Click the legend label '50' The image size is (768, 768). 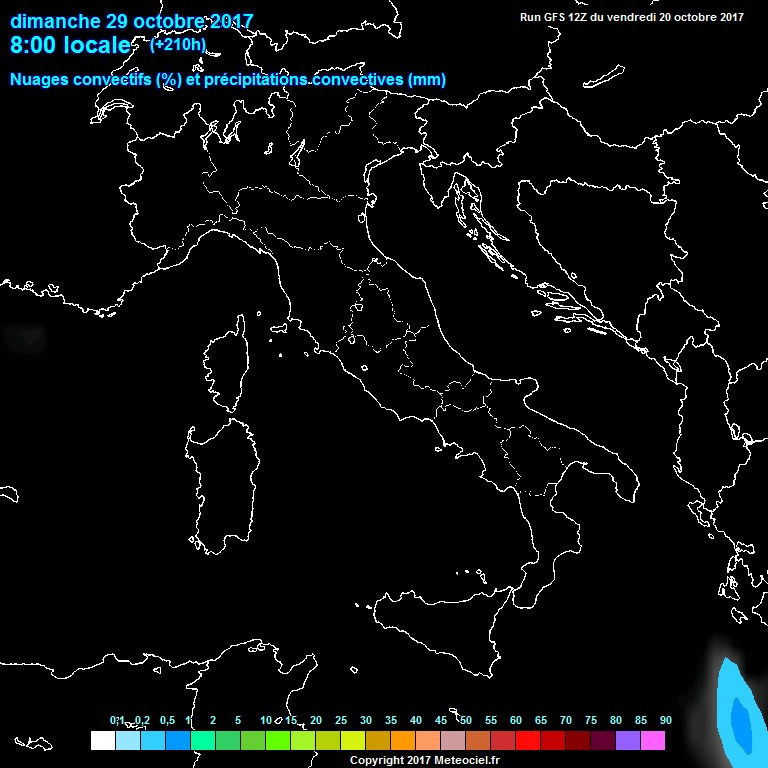coord(466,720)
